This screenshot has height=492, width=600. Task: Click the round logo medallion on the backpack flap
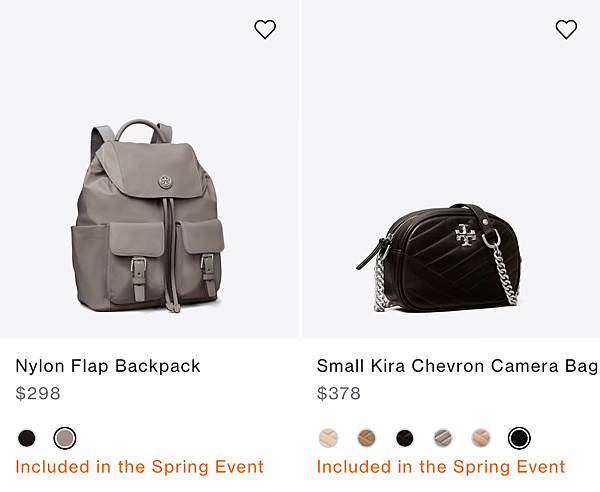(166, 182)
